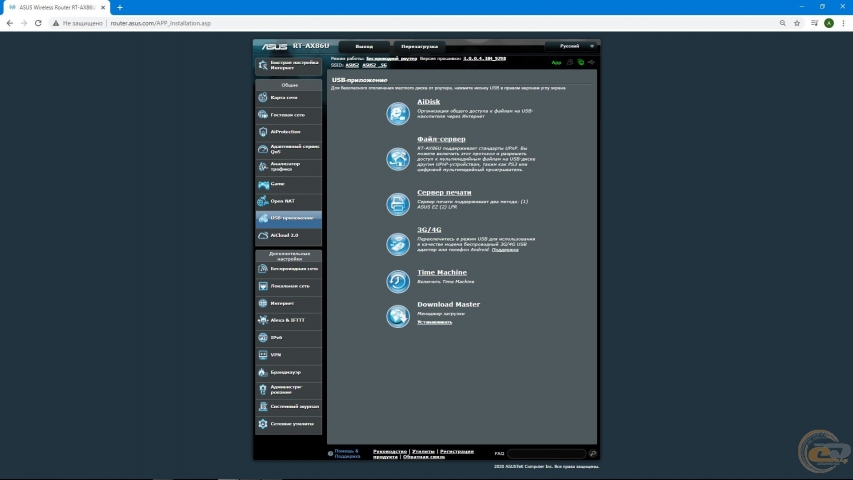Open the 3G/4G title link
Screen dimensions: 853x480
click(x=429, y=230)
